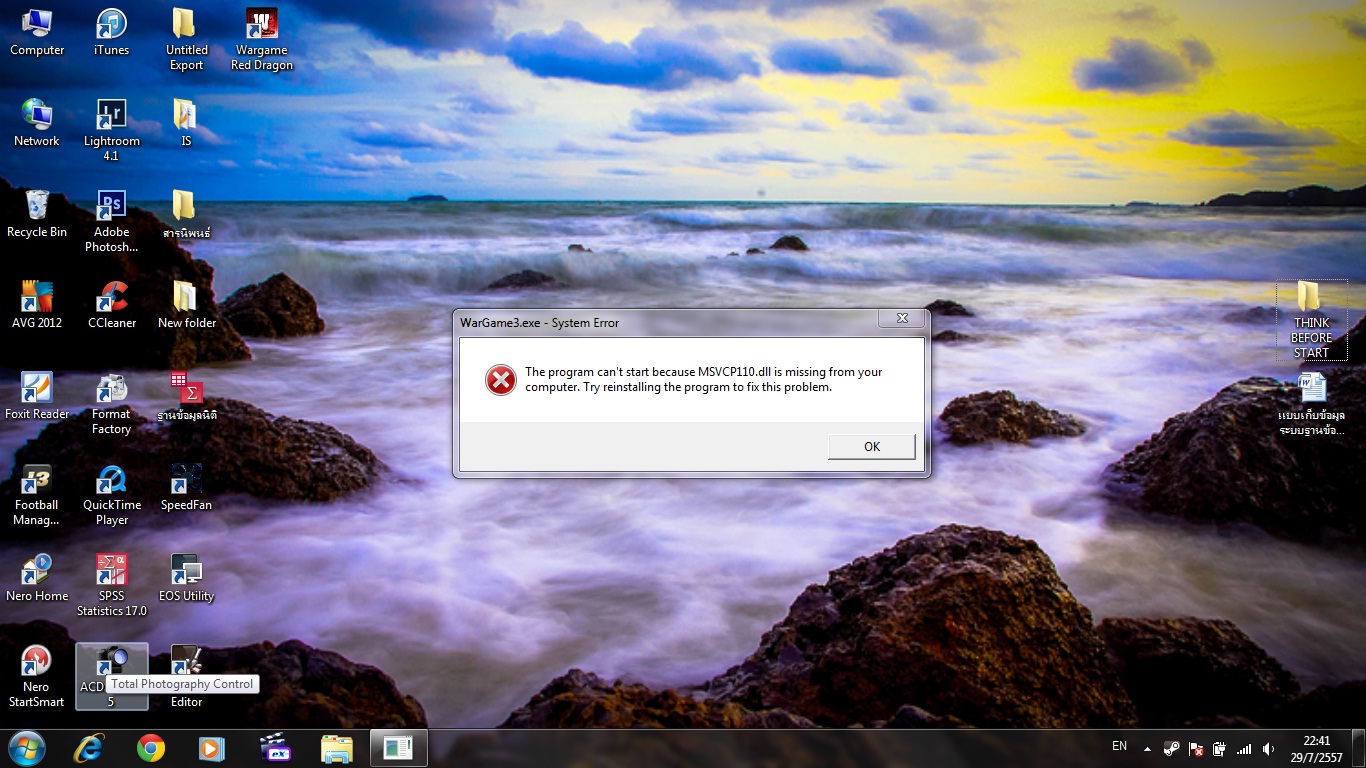The image size is (1366, 768).
Task: Select the THINK BEFORE START folder
Action: click(1310, 300)
